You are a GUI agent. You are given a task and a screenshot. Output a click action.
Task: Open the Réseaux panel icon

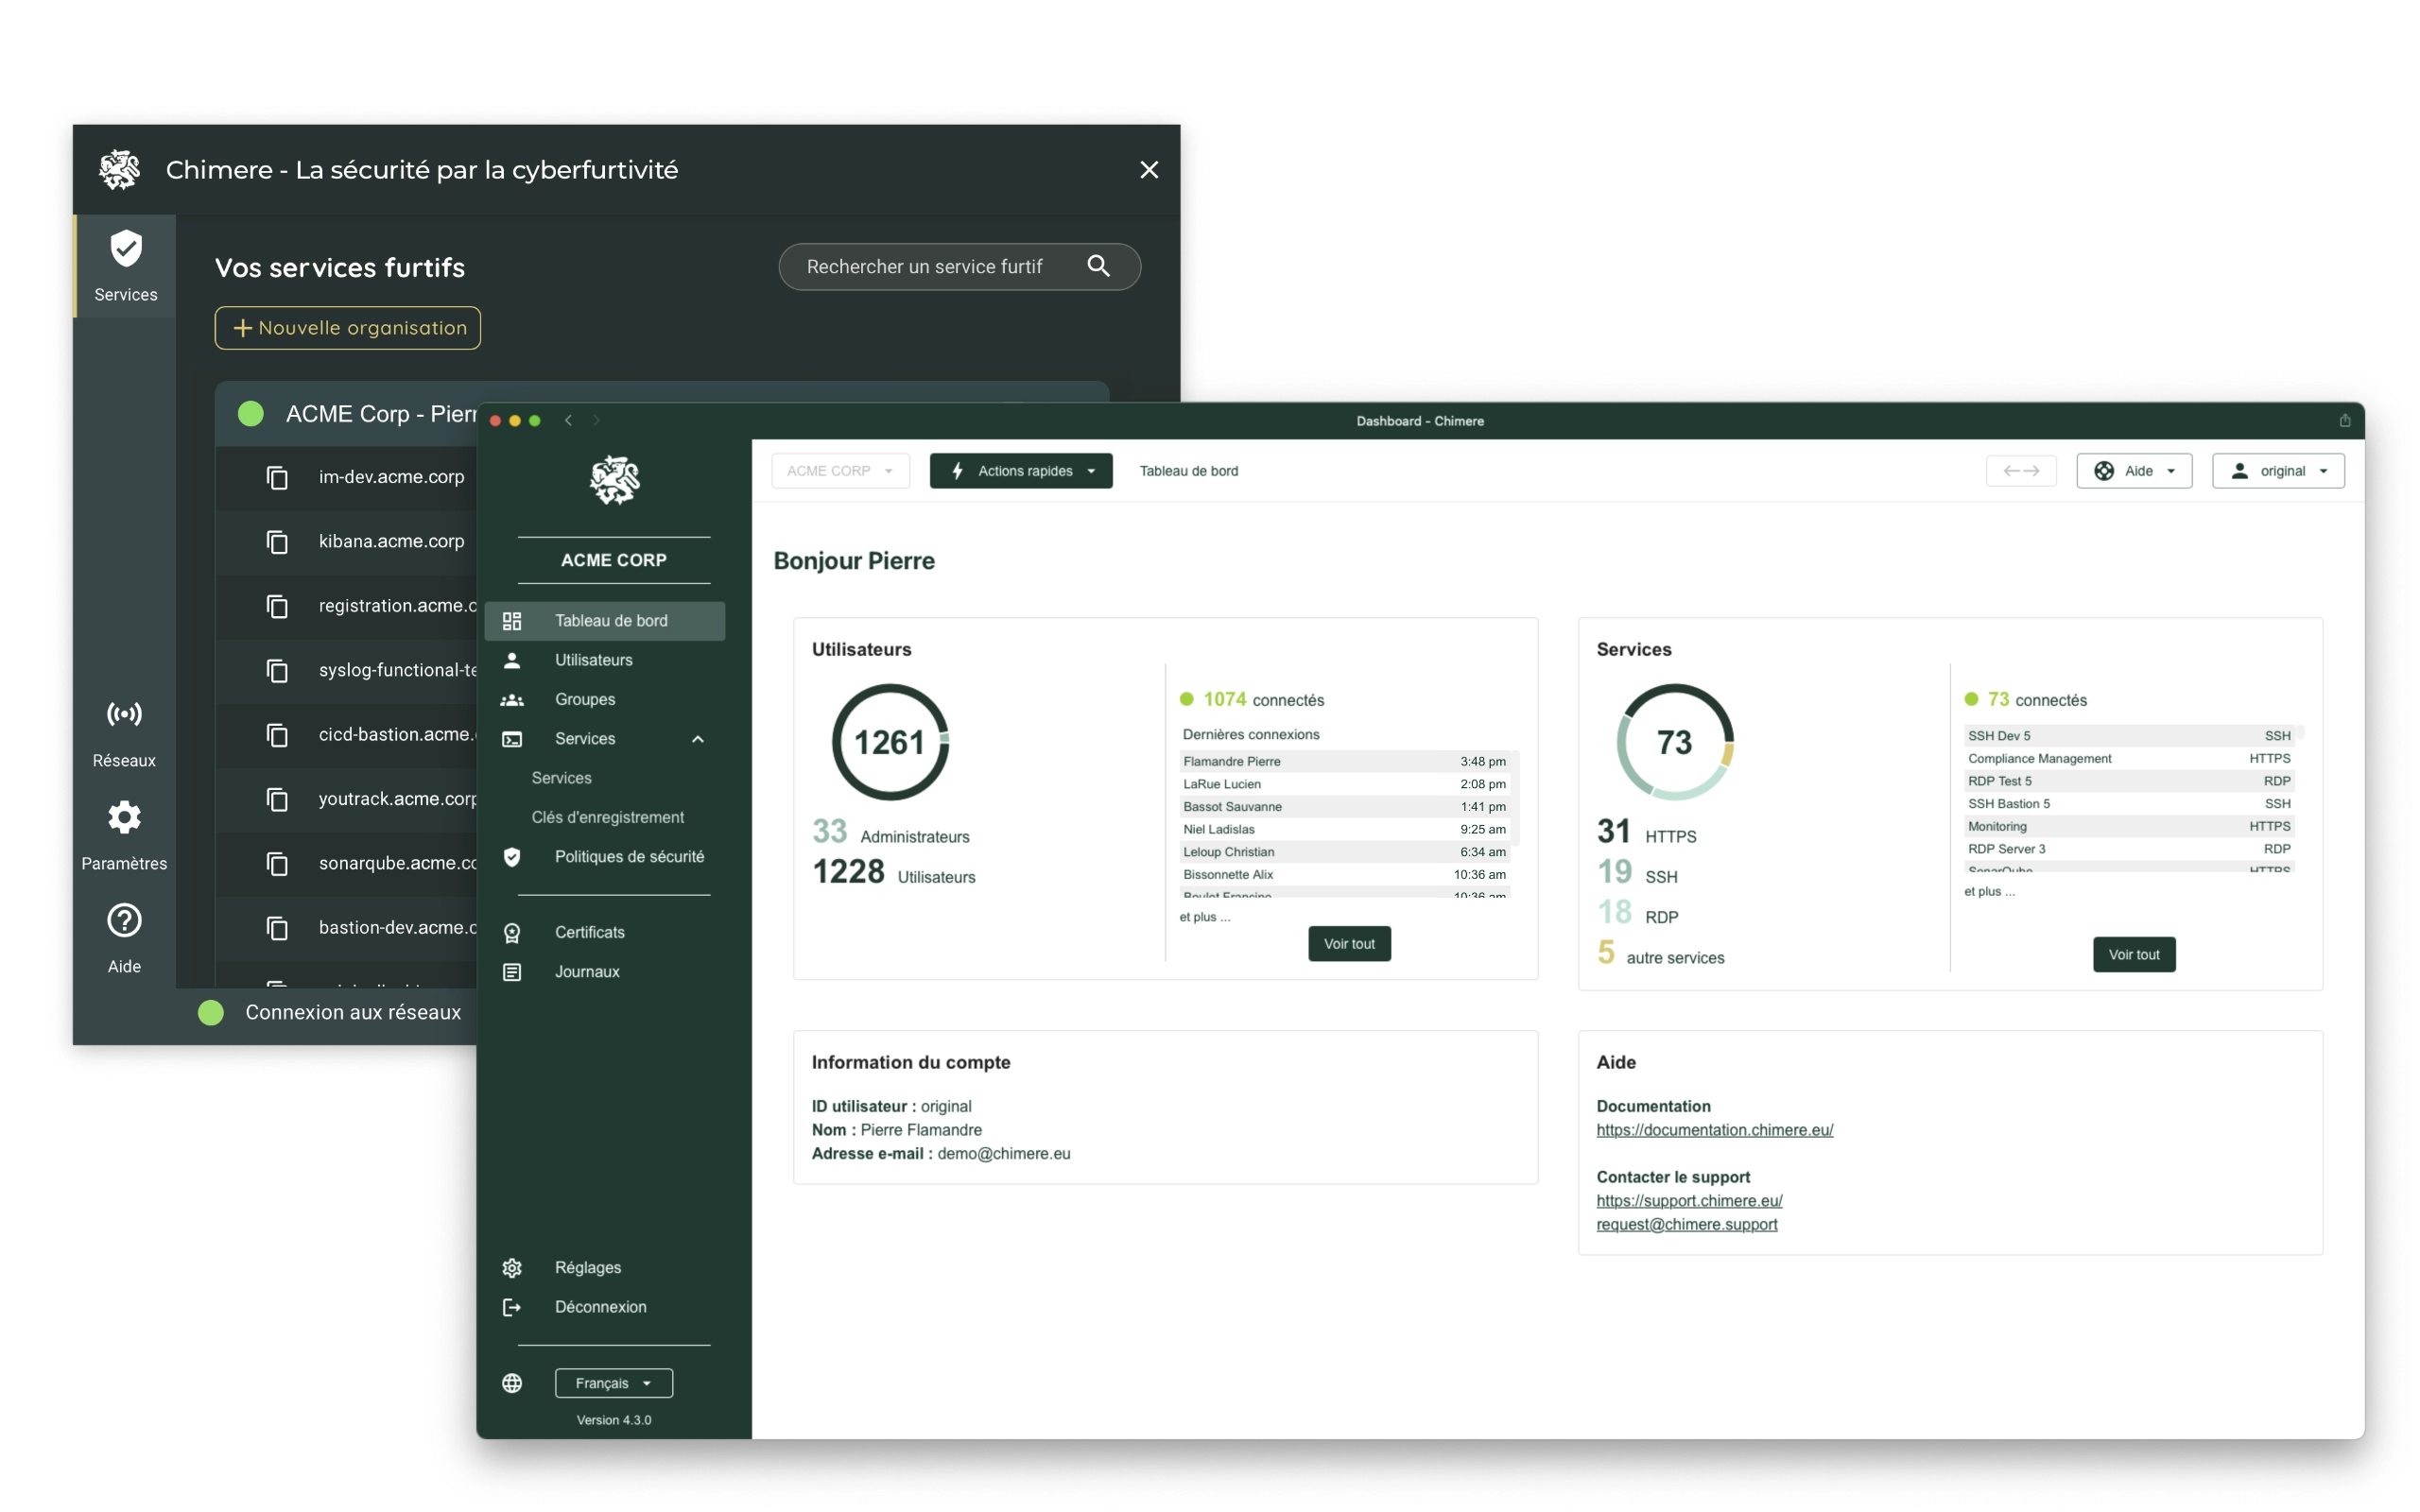click(124, 714)
